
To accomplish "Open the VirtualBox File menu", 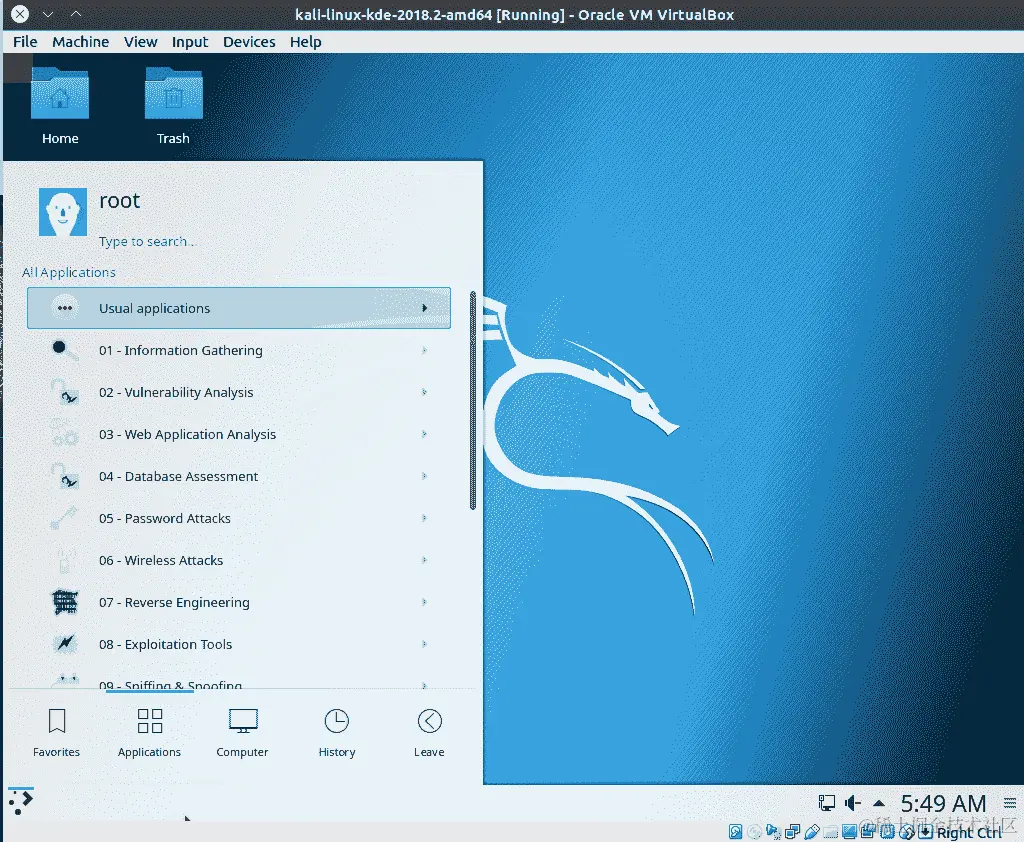I will (x=25, y=42).
